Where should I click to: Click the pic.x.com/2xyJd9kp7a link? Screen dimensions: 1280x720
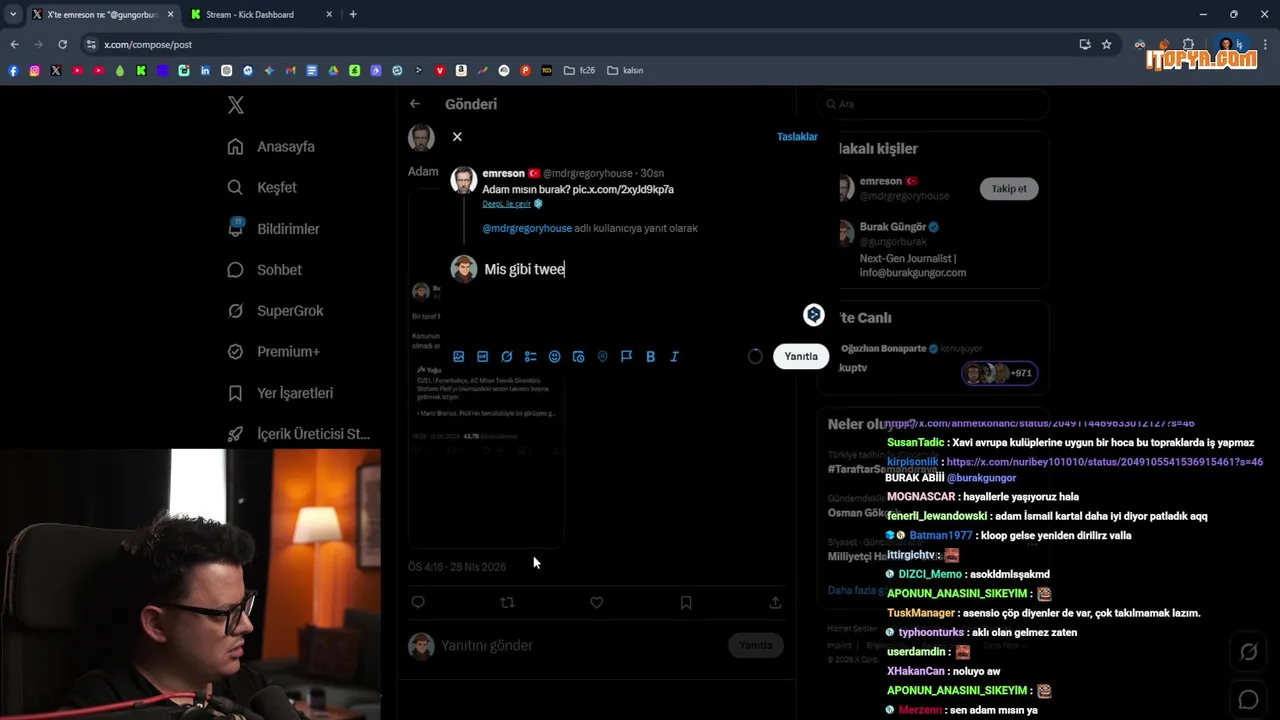pos(623,189)
